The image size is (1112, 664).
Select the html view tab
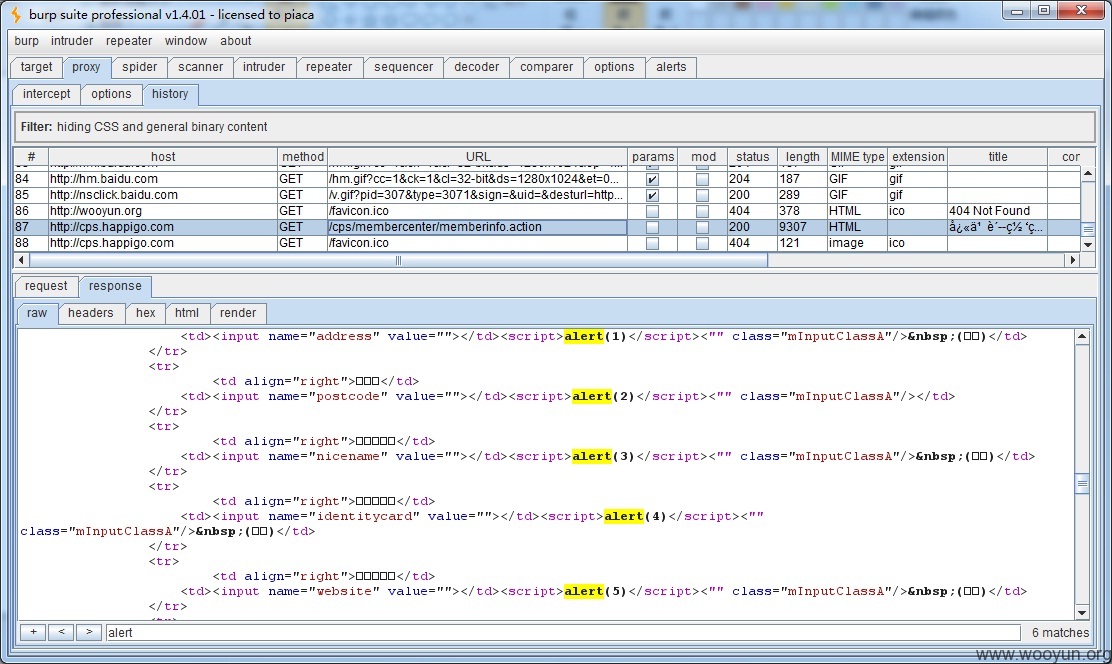[x=187, y=313]
